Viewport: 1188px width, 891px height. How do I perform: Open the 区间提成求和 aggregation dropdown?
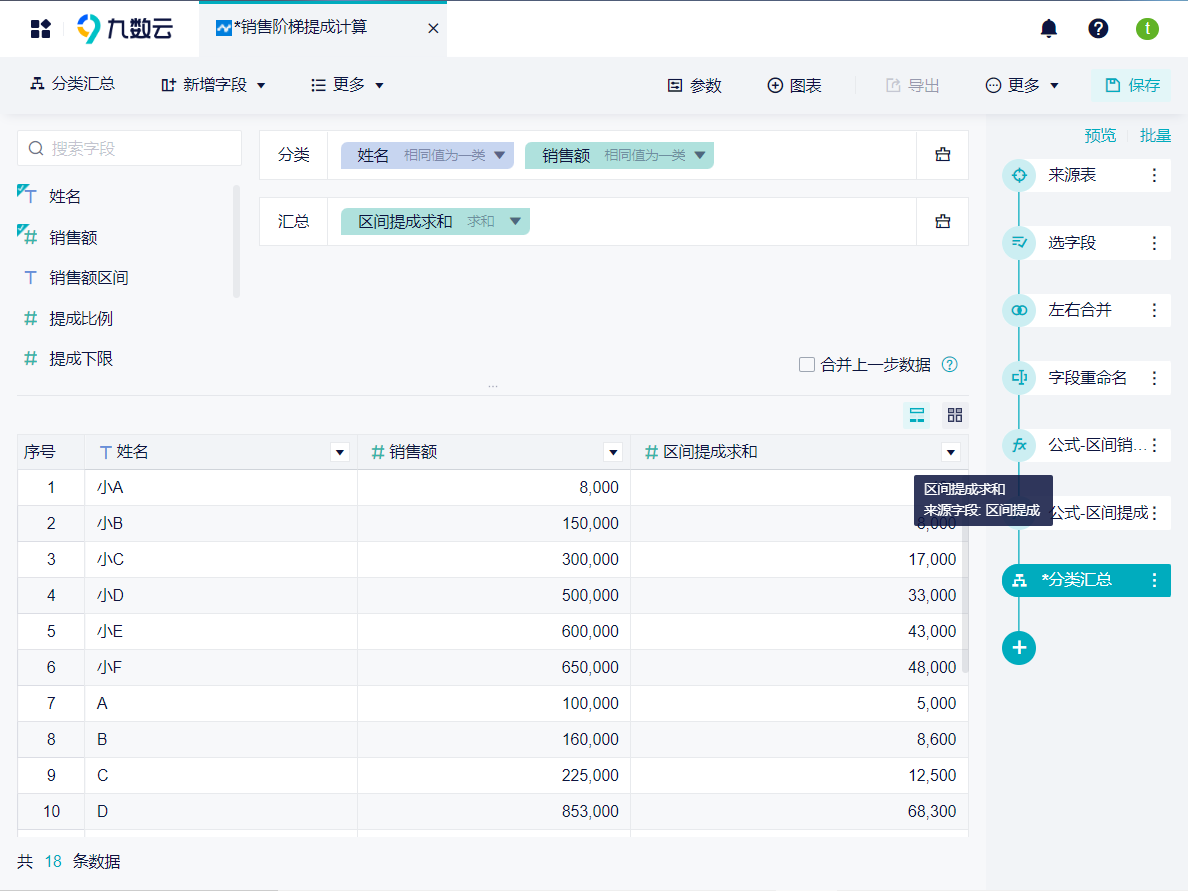515,221
